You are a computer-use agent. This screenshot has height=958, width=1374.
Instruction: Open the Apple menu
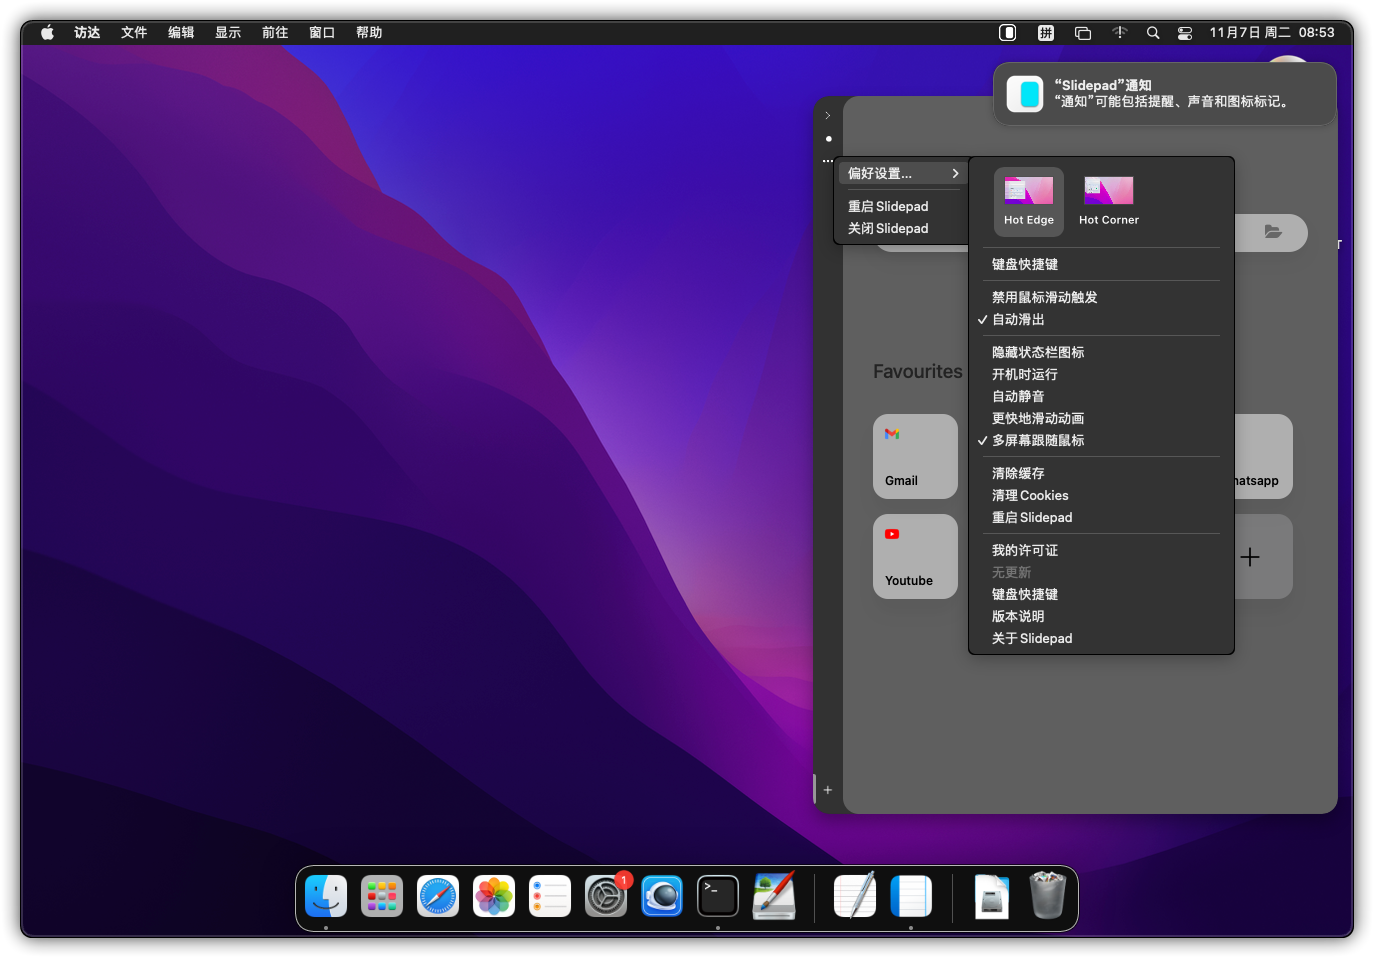[x=47, y=32]
